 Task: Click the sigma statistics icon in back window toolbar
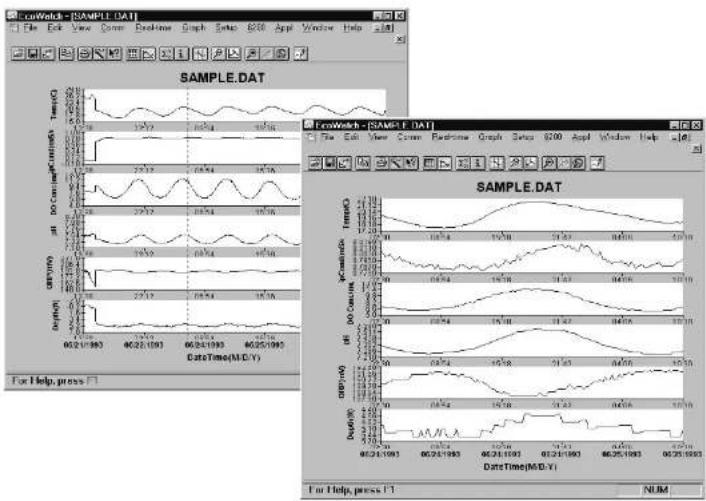click(167, 54)
